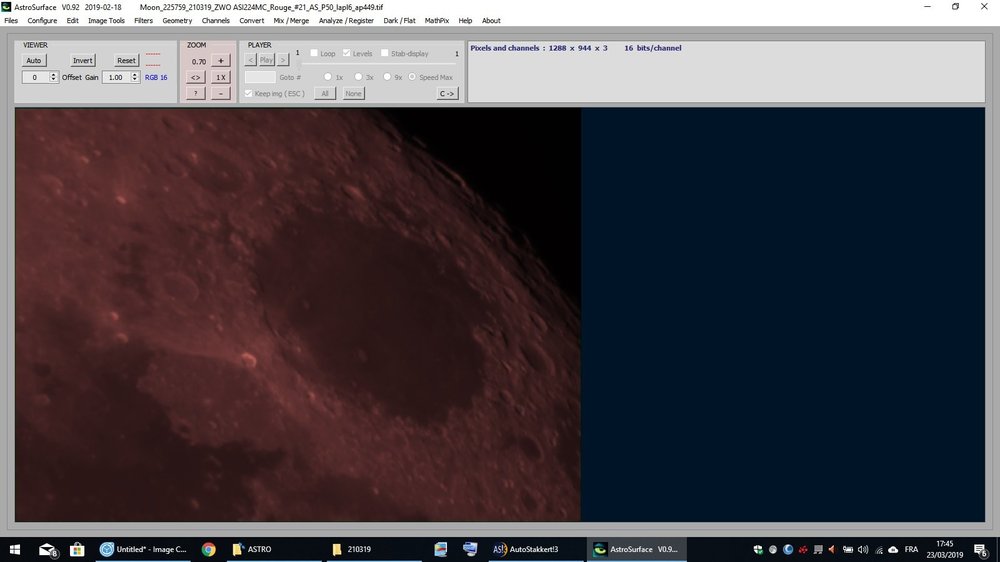Click the Windows Start button
1000x562 pixels.
pyautogui.click(x=15, y=549)
